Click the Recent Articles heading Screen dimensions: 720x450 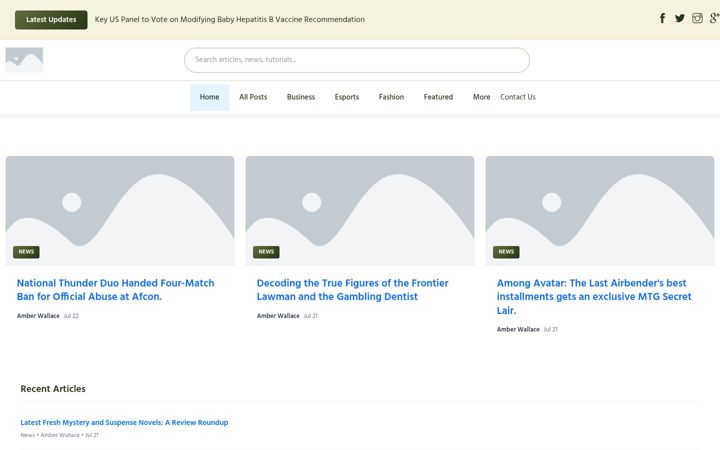53,389
